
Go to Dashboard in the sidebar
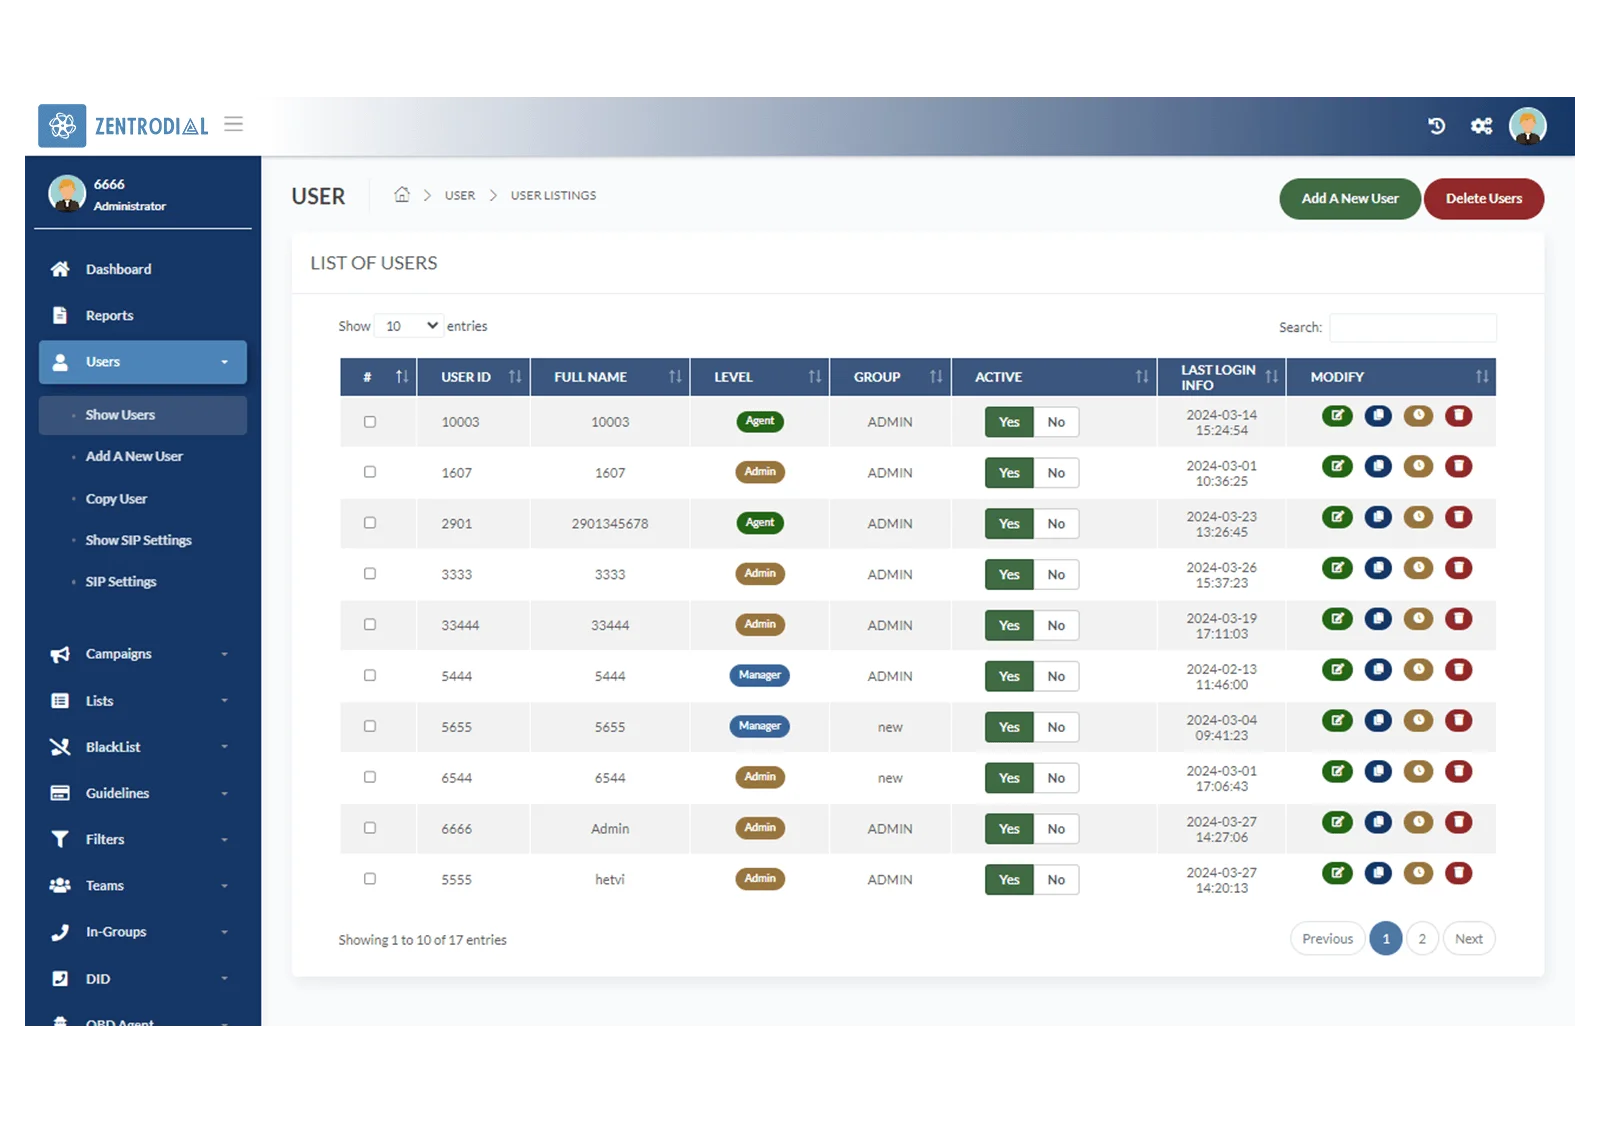tap(118, 269)
